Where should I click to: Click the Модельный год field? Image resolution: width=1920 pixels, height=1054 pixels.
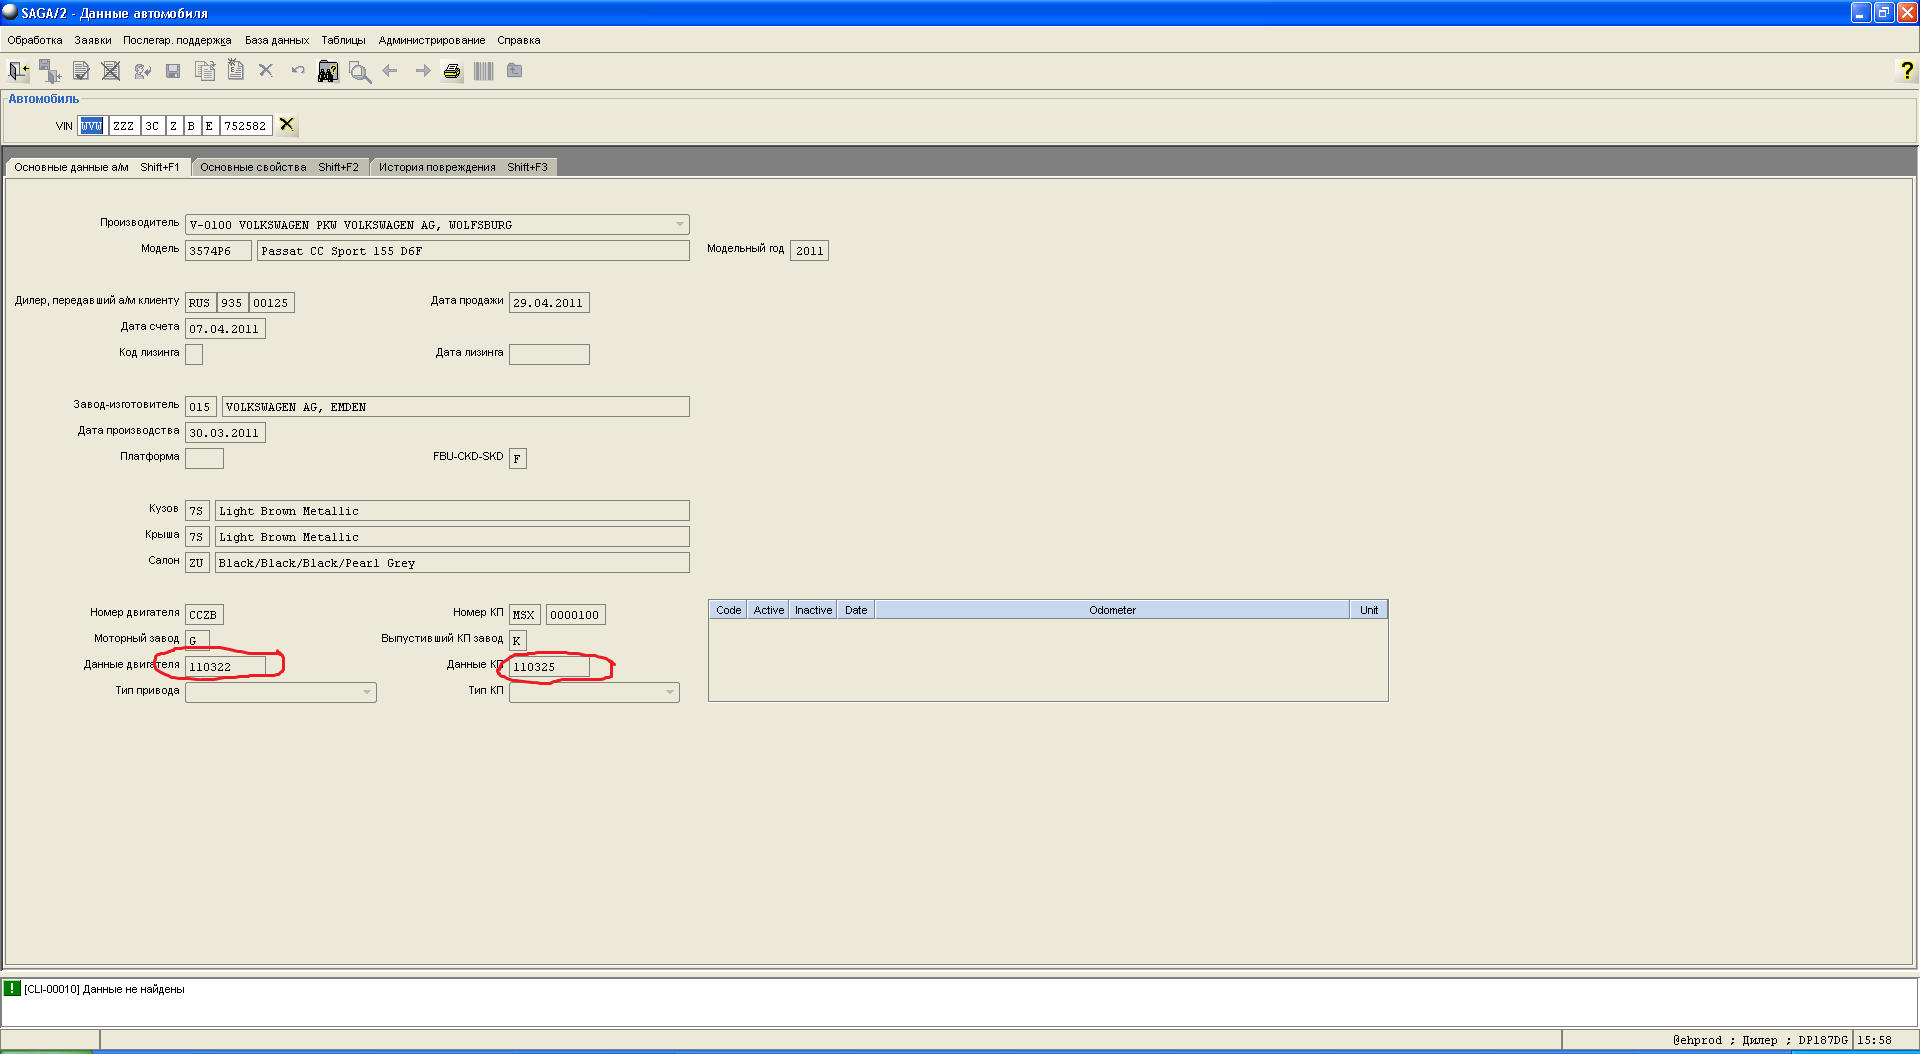(x=809, y=251)
